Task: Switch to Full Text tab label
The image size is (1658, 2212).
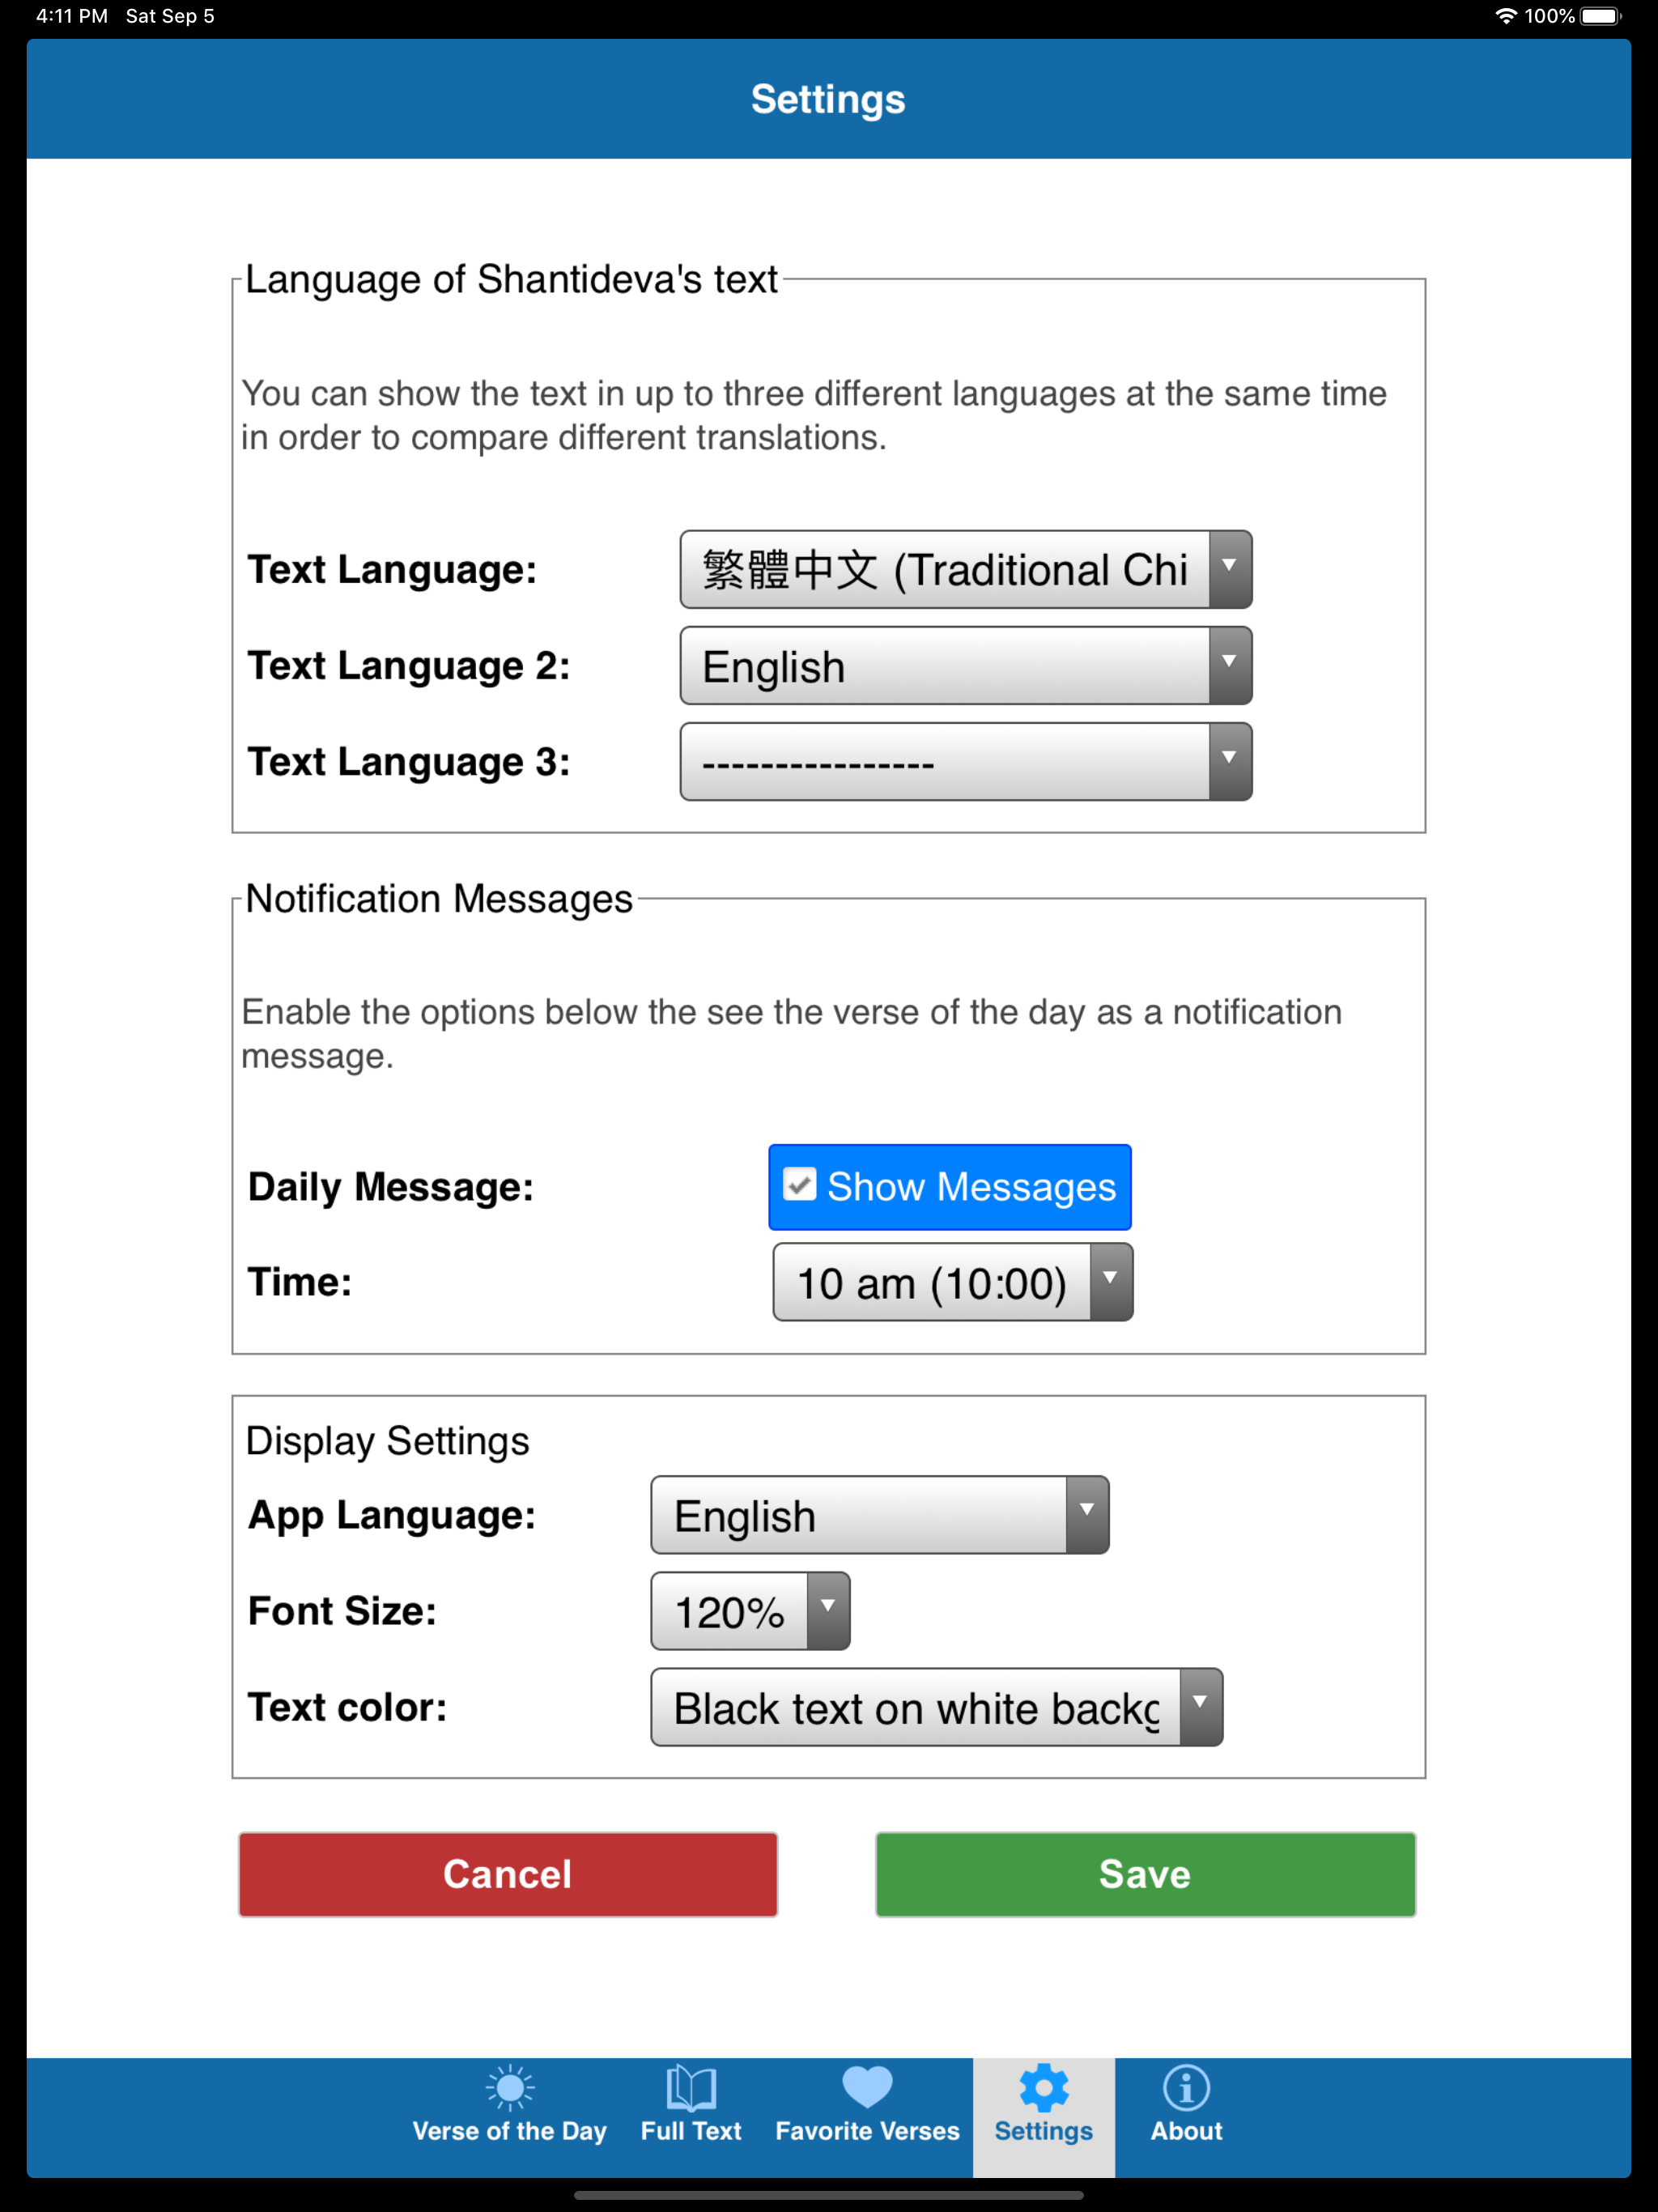Action: [x=691, y=2131]
